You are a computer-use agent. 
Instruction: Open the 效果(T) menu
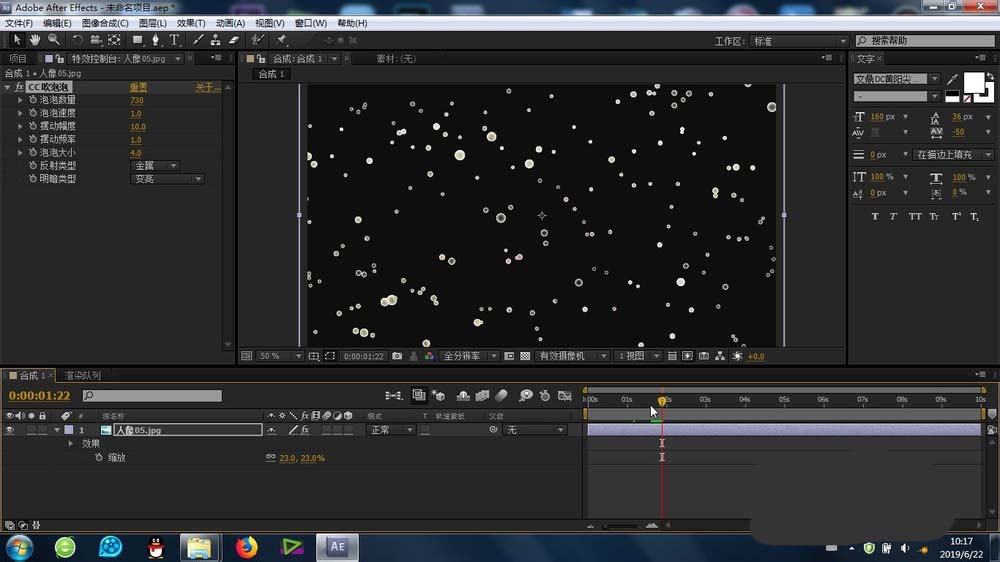[190, 23]
